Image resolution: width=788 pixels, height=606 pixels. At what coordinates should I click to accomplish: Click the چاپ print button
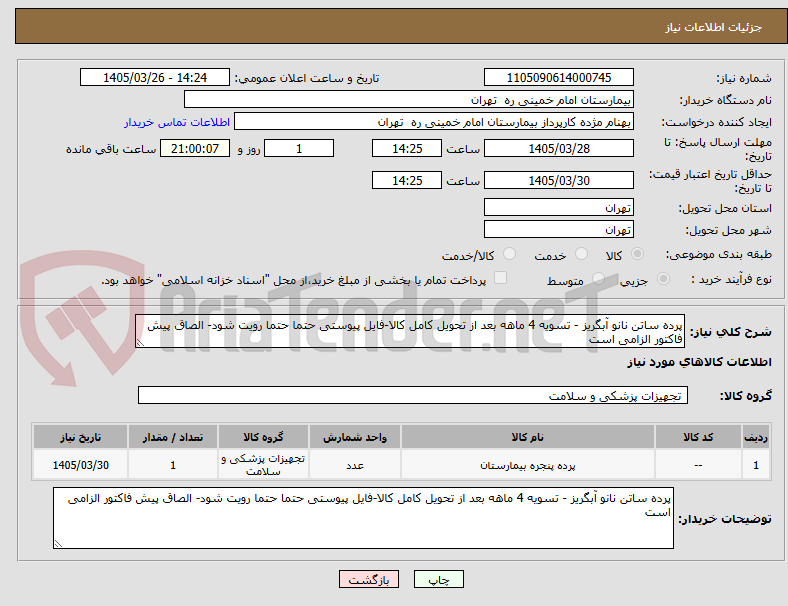(439, 579)
